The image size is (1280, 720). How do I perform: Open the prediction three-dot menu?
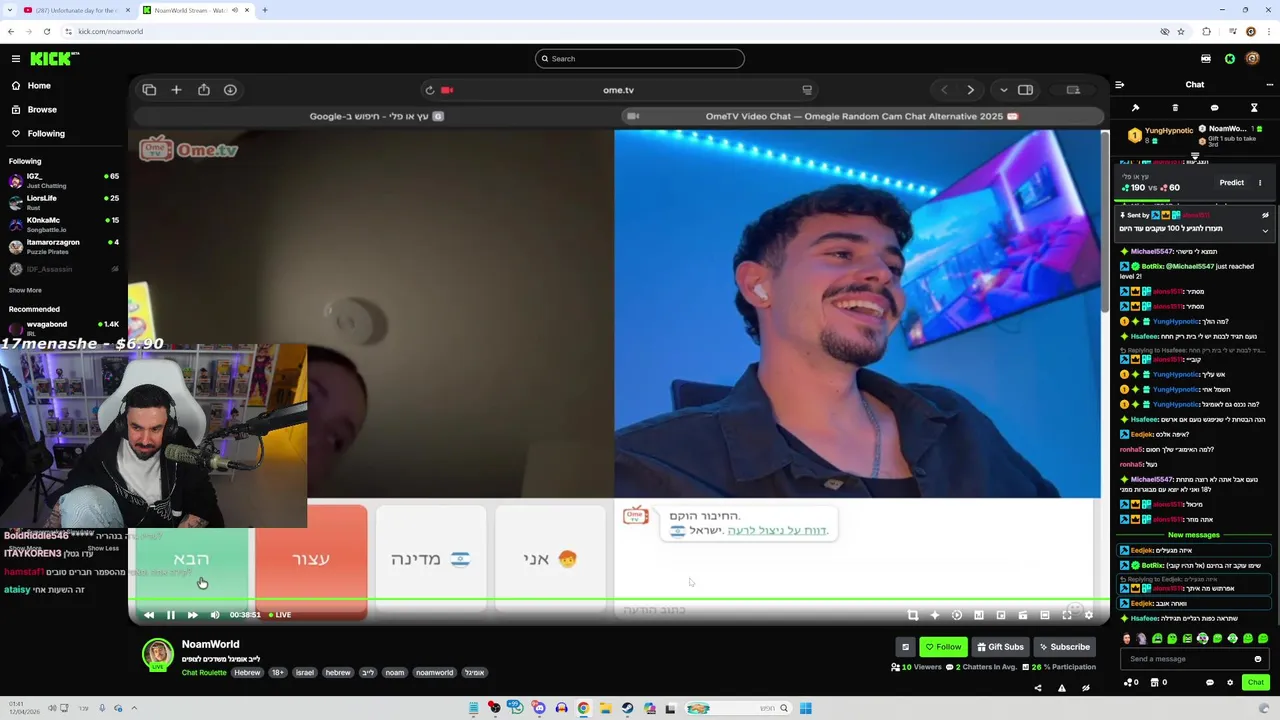point(1260,183)
